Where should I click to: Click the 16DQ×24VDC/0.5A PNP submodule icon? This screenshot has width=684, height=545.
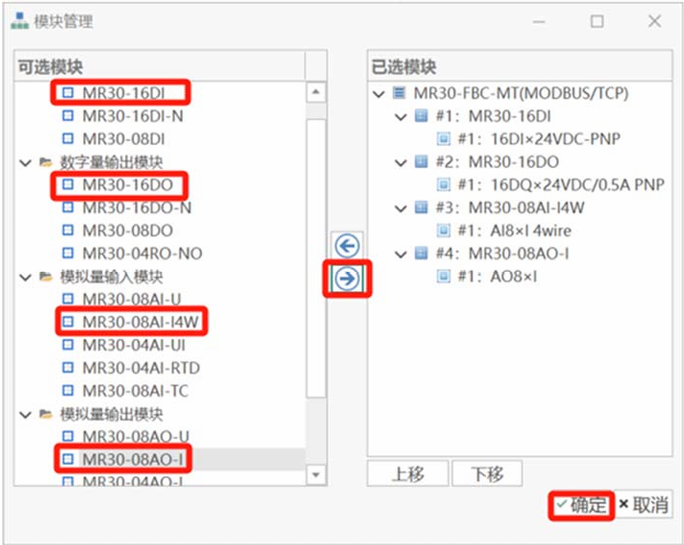point(443,185)
